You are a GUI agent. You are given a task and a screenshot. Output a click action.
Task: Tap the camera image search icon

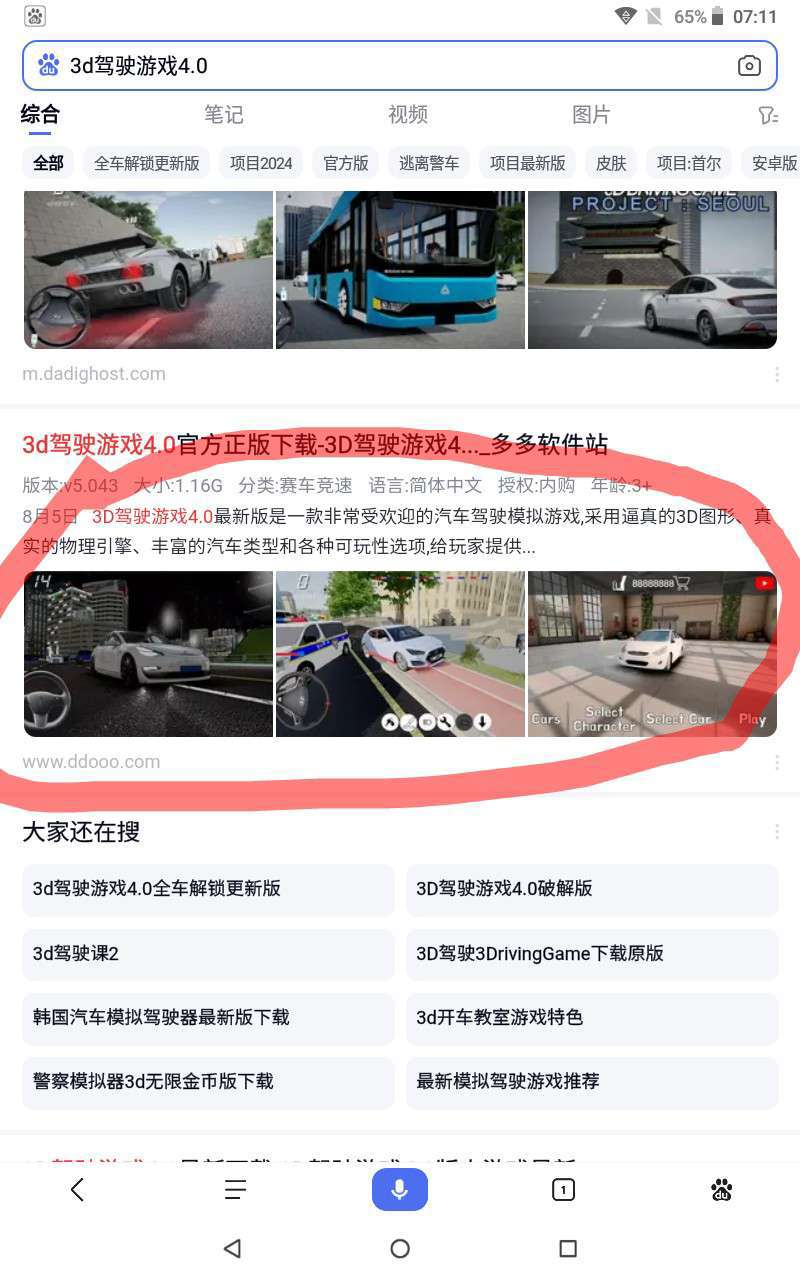point(749,66)
